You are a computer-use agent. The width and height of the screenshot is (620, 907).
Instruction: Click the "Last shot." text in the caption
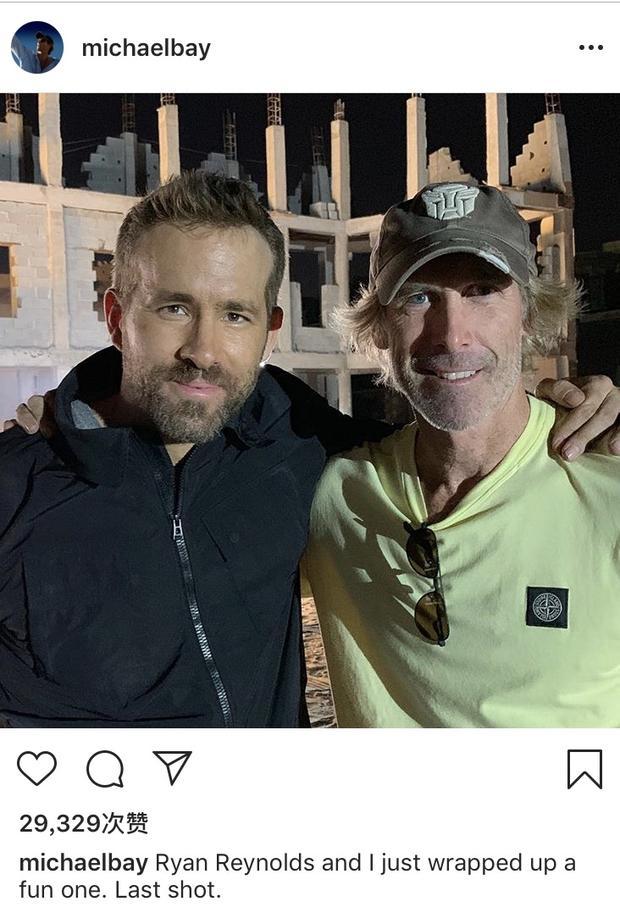click(168, 890)
